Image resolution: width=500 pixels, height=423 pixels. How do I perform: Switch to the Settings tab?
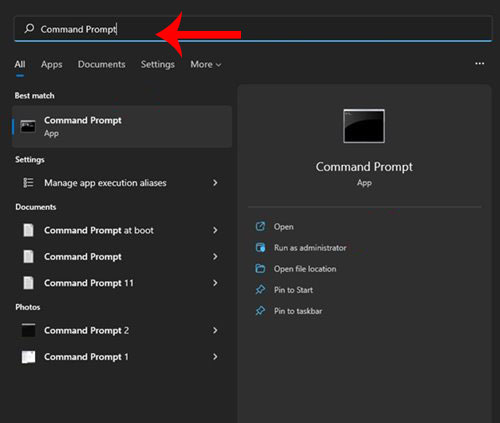click(157, 64)
